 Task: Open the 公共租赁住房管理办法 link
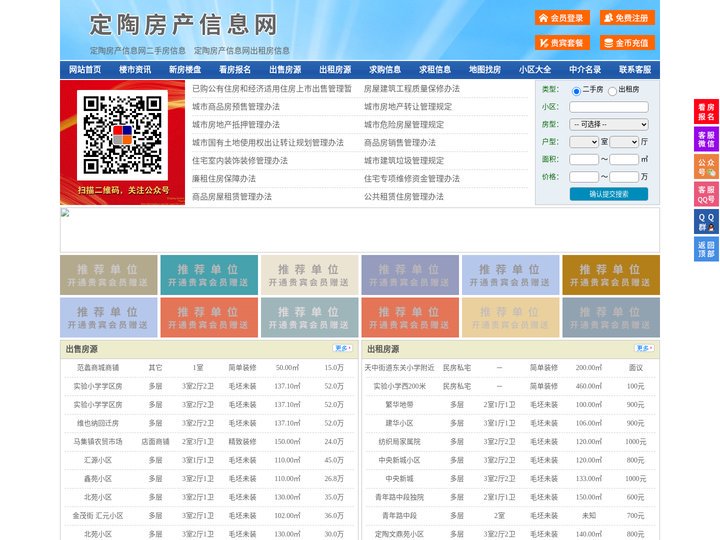[404, 197]
